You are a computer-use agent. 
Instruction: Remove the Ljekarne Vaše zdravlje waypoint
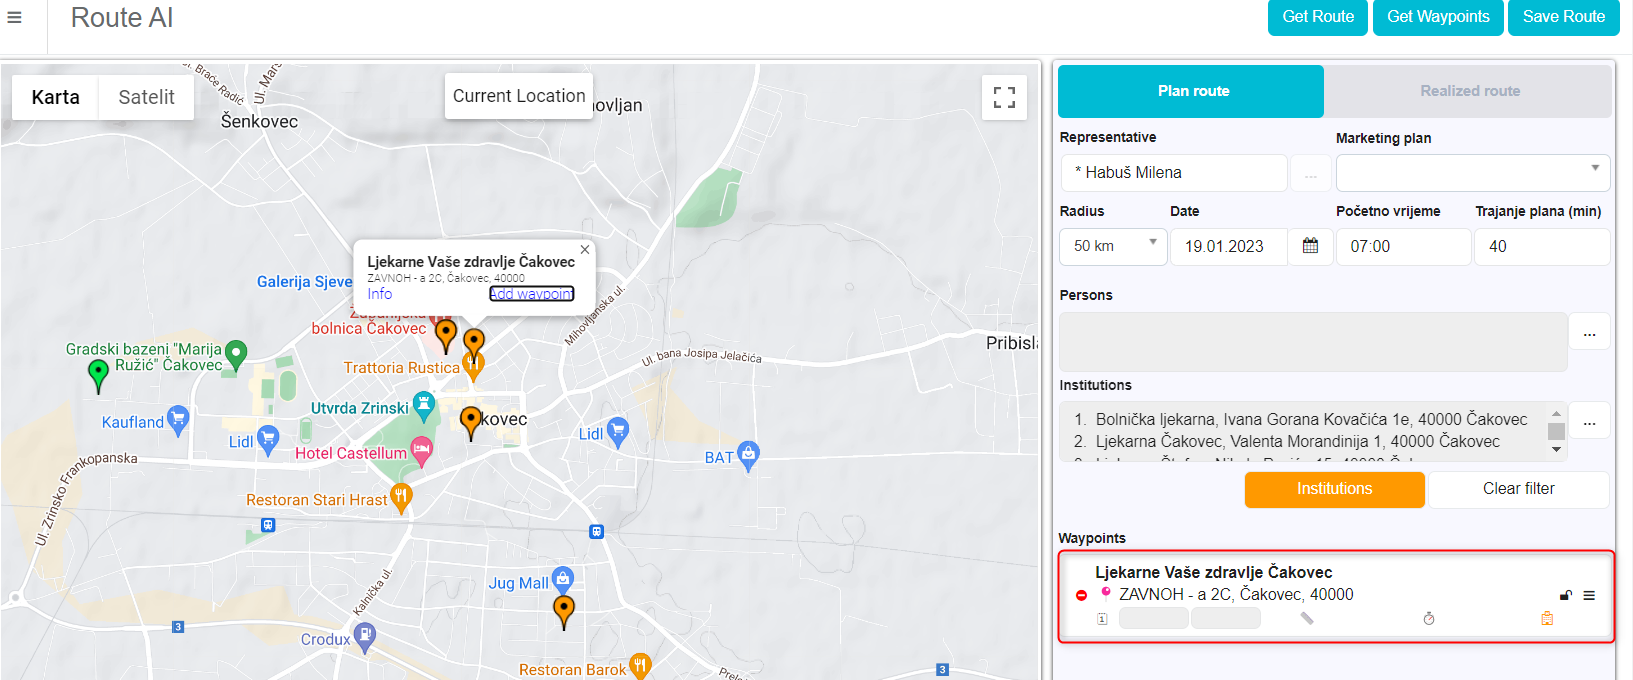pyautogui.click(x=1081, y=596)
